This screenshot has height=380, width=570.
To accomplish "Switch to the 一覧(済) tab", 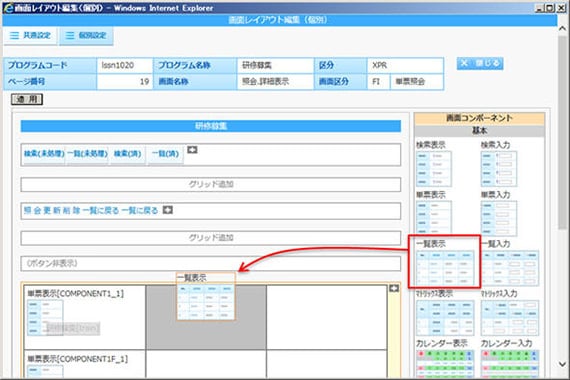I will tap(165, 154).
